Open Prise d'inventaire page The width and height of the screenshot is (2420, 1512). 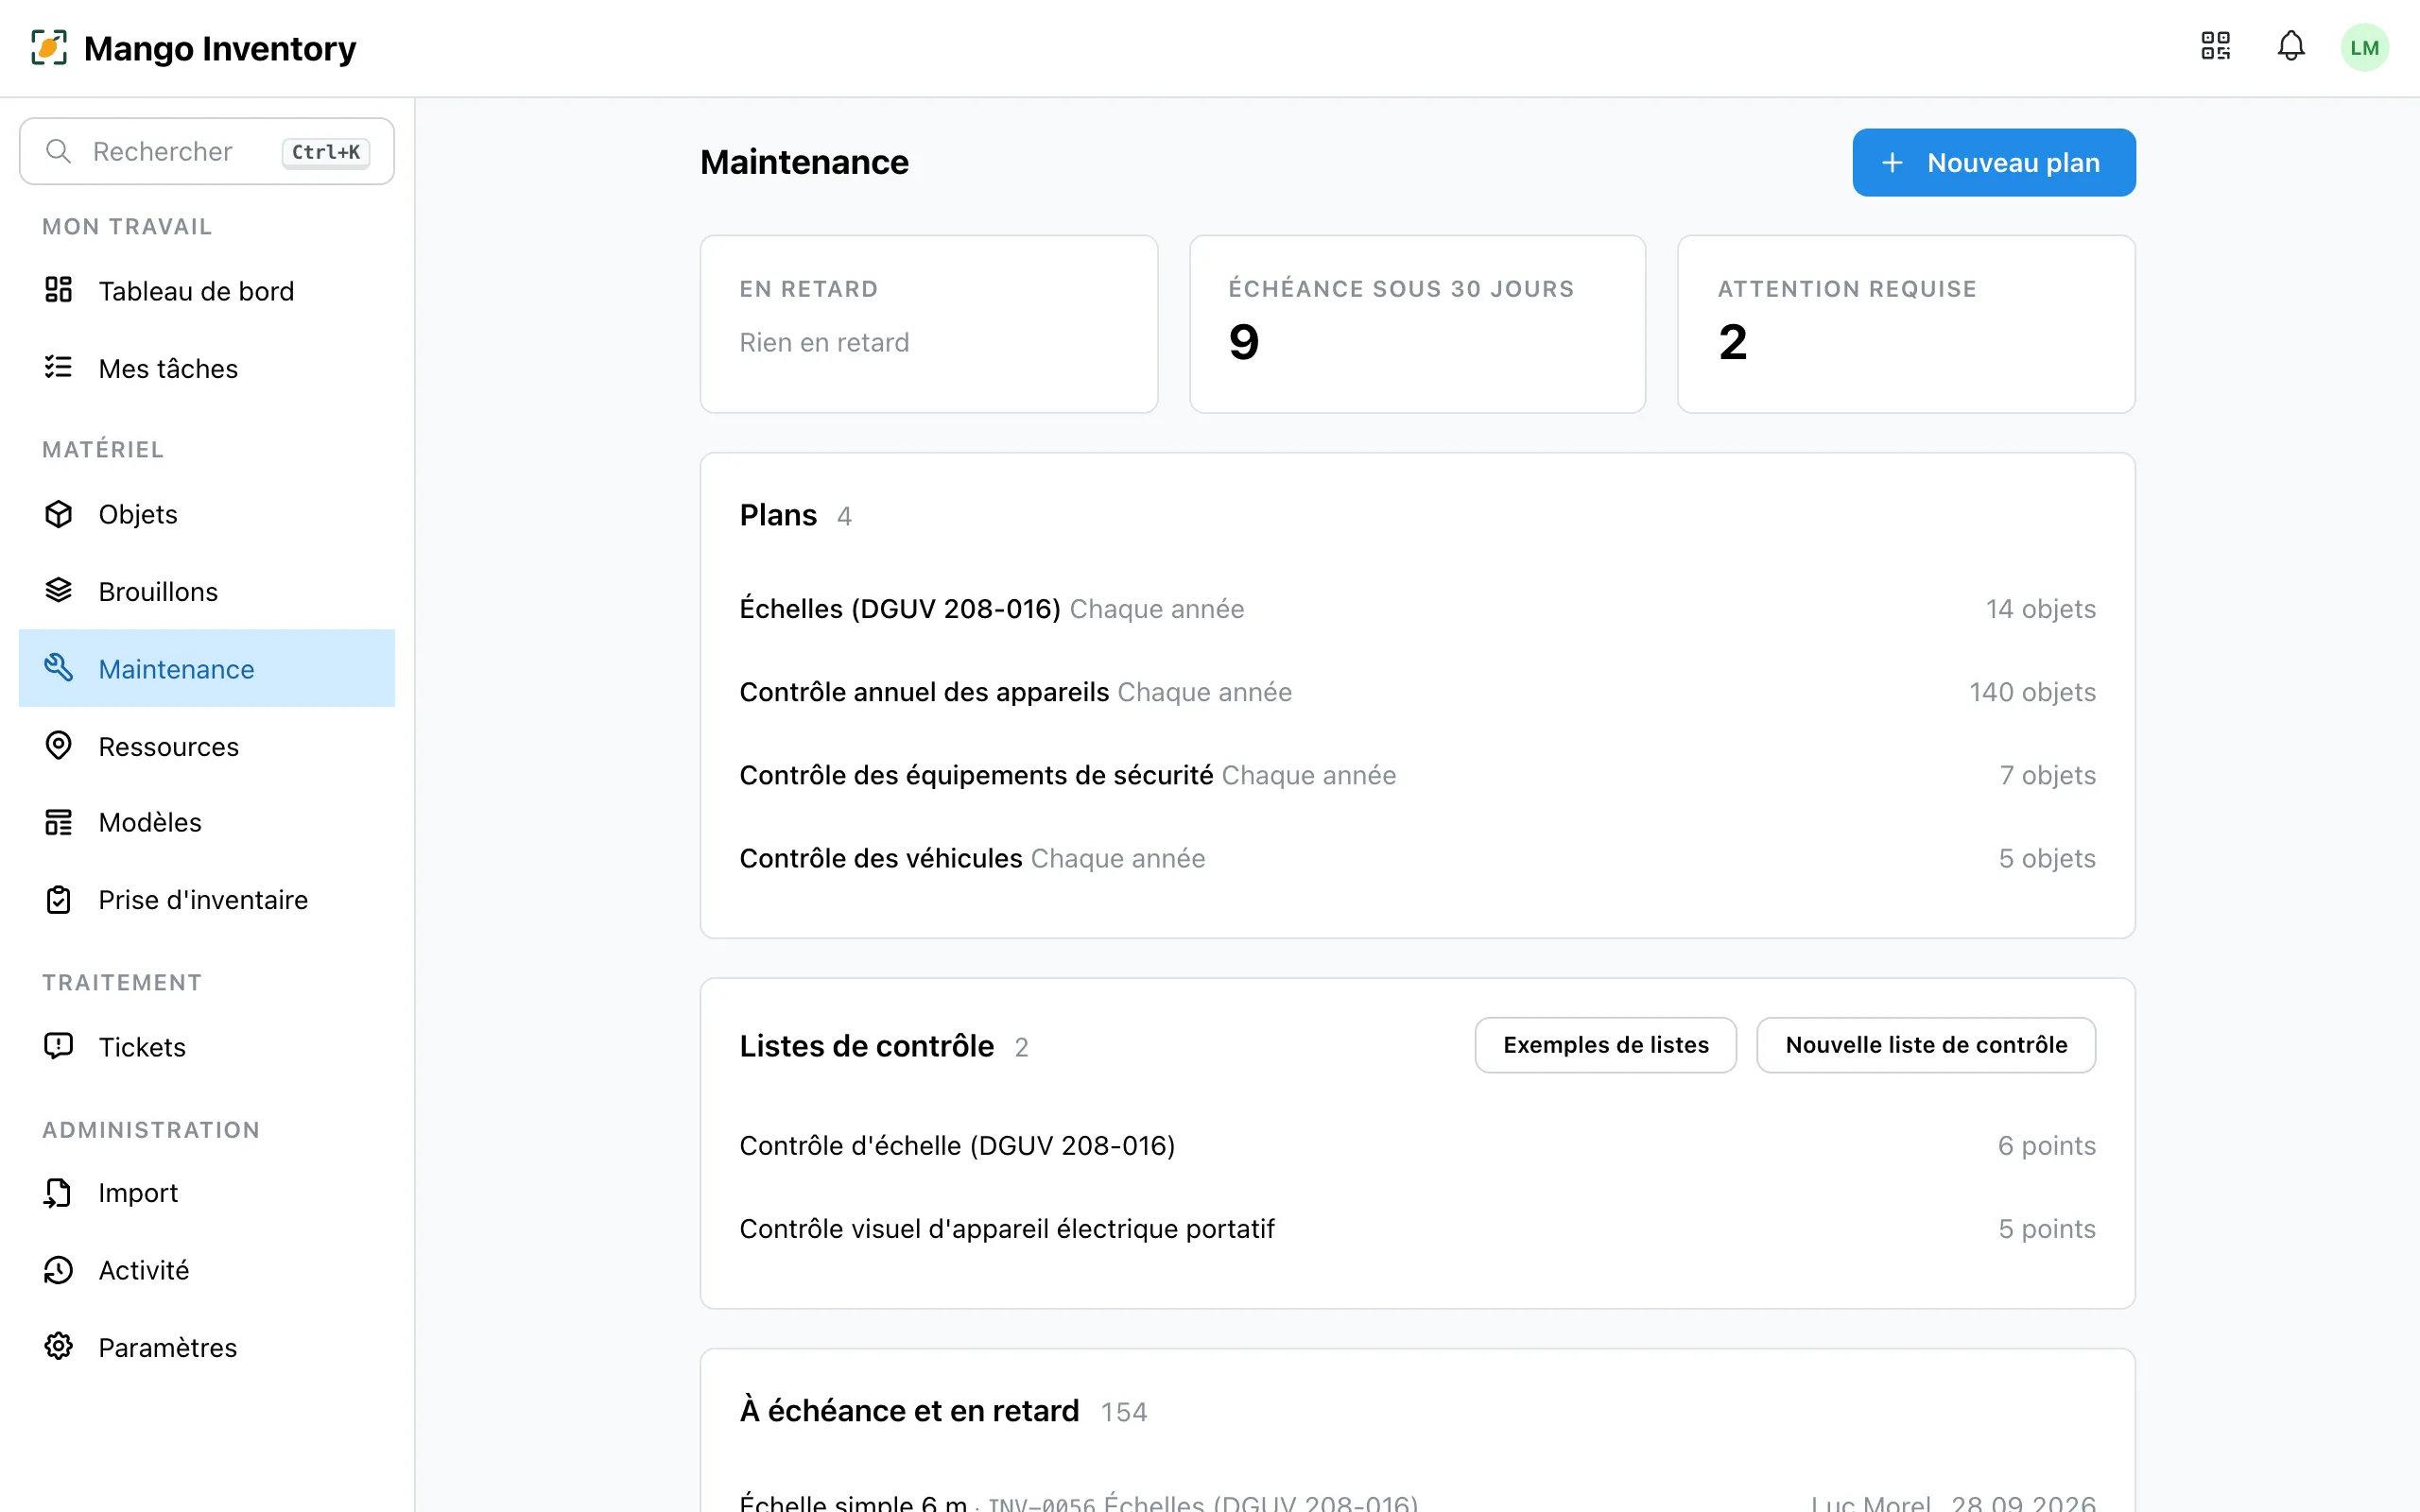(207, 899)
